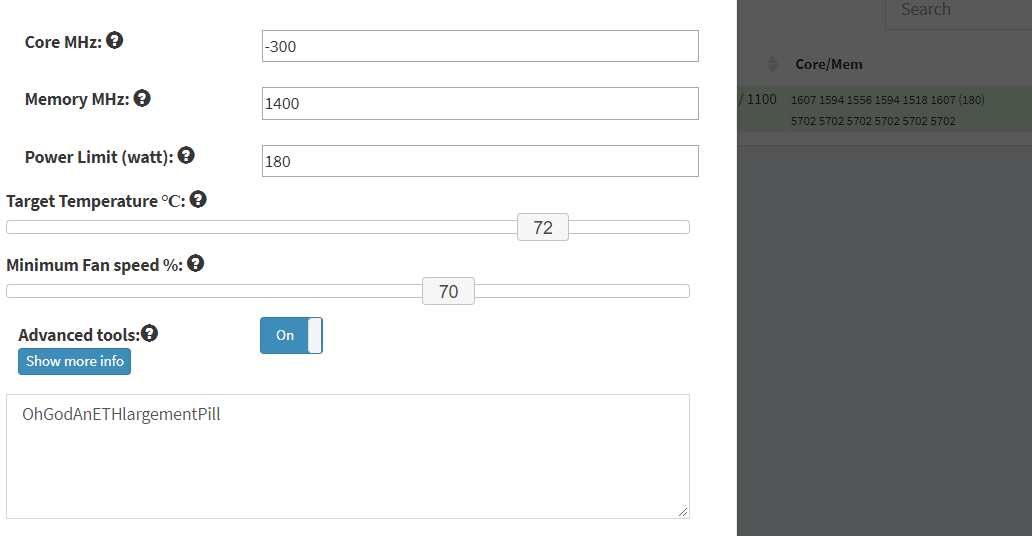
Task: Open the Advanced tools help icon
Action: pos(149,333)
